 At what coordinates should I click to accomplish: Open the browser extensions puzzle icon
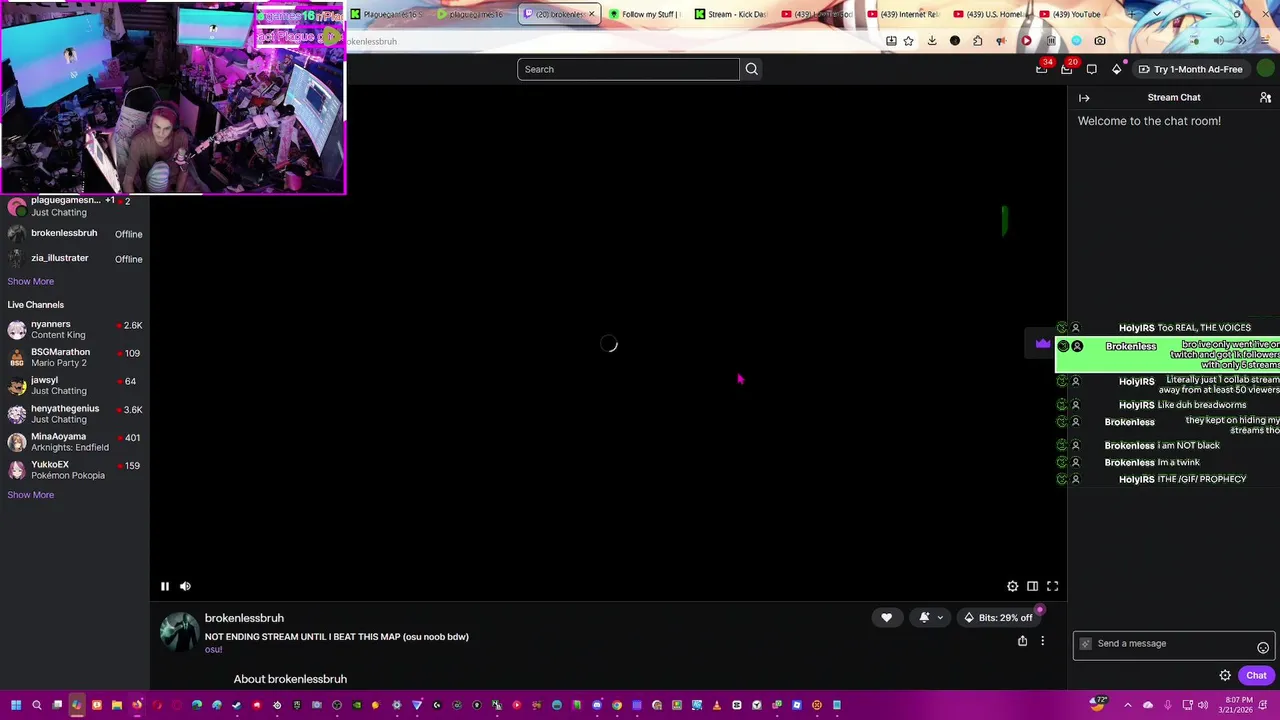[978, 41]
